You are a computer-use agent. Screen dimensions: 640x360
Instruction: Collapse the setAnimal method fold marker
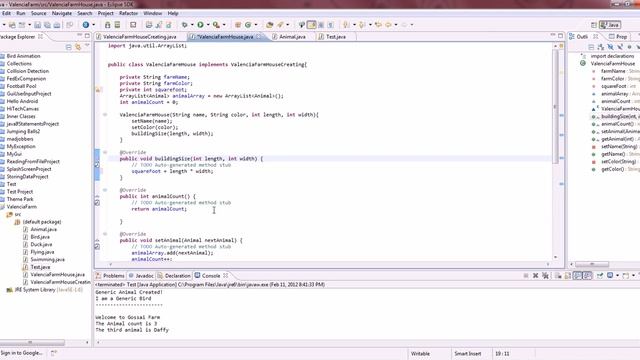(x=105, y=234)
